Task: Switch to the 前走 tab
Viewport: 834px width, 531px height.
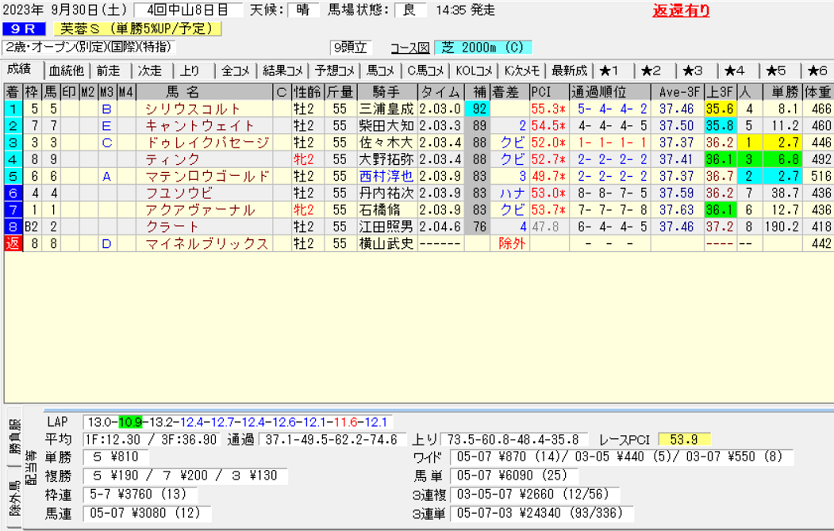Action: (108, 70)
